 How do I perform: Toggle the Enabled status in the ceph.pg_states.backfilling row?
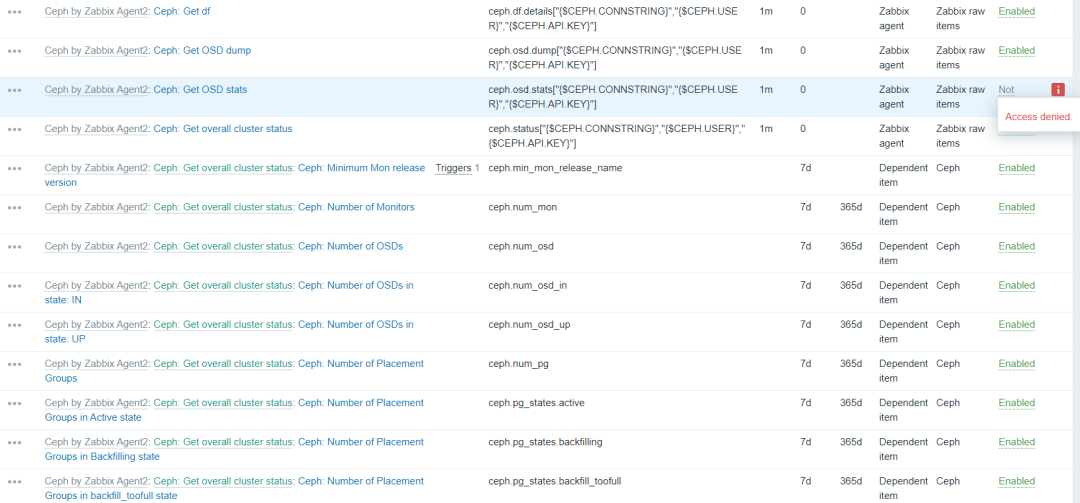(x=1017, y=442)
